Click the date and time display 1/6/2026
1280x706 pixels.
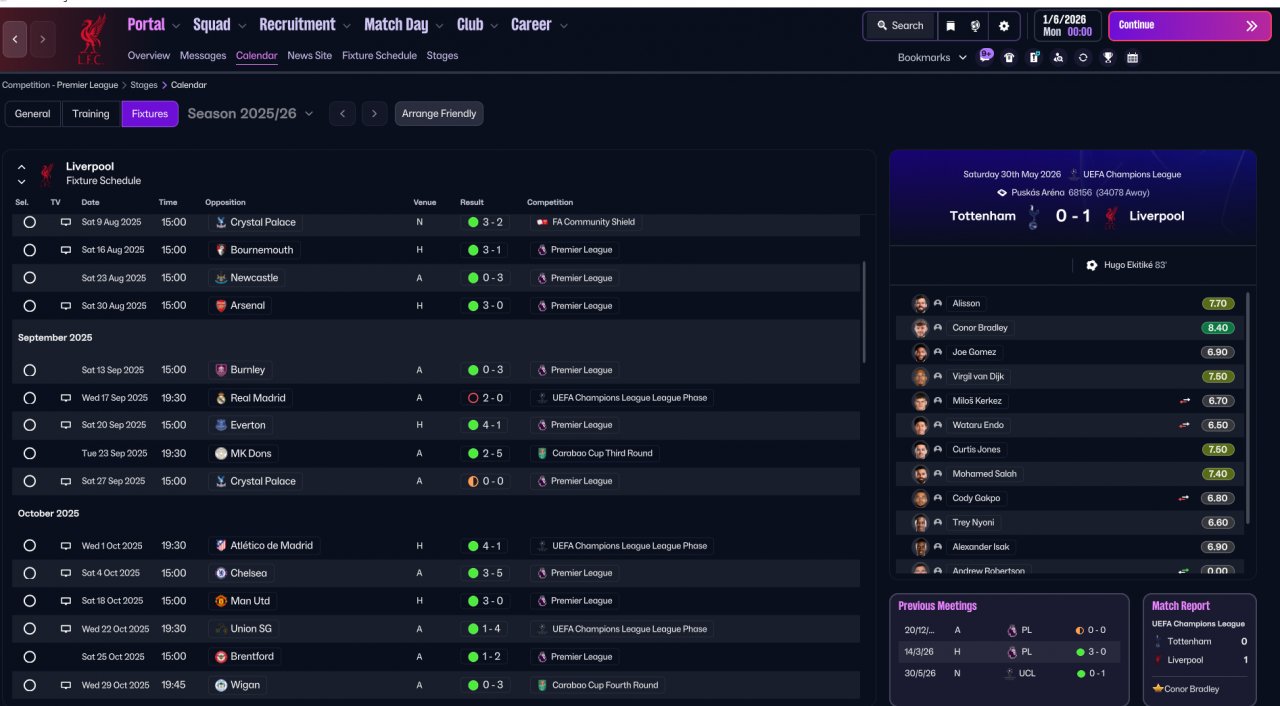(1068, 26)
